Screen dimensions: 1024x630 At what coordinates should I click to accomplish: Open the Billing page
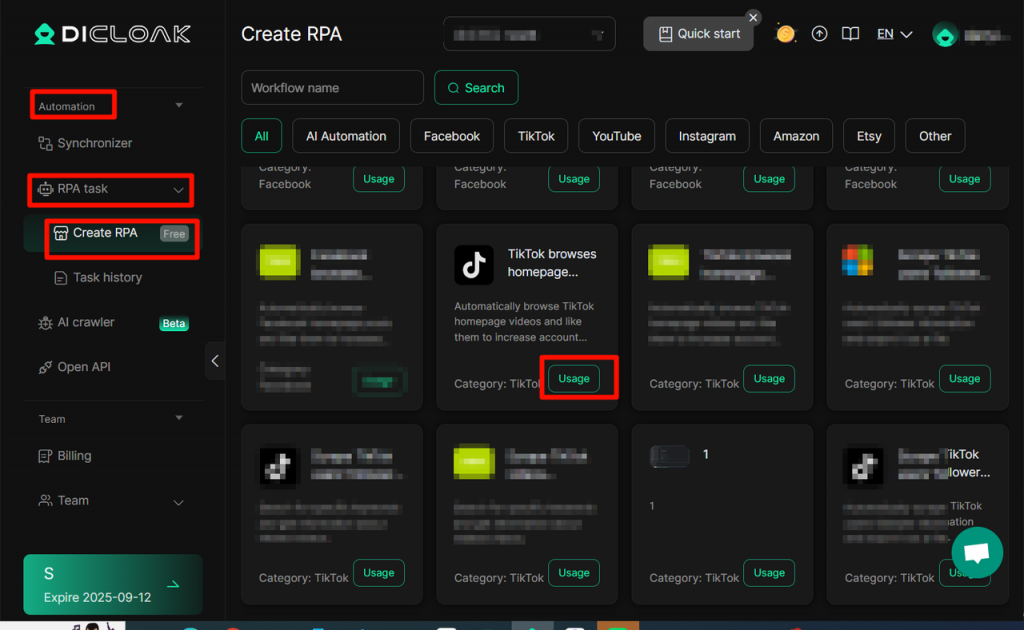[65, 456]
